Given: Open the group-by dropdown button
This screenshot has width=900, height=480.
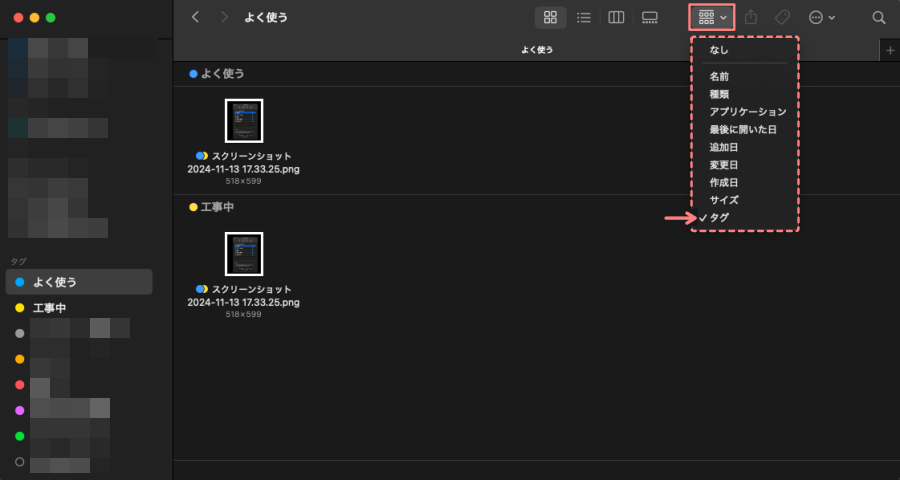Looking at the screenshot, I should (712, 18).
